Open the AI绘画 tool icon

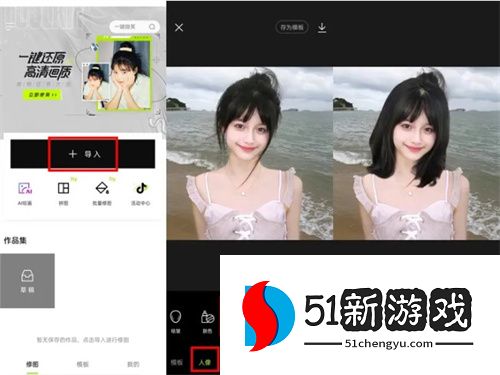(x=25, y=189)
